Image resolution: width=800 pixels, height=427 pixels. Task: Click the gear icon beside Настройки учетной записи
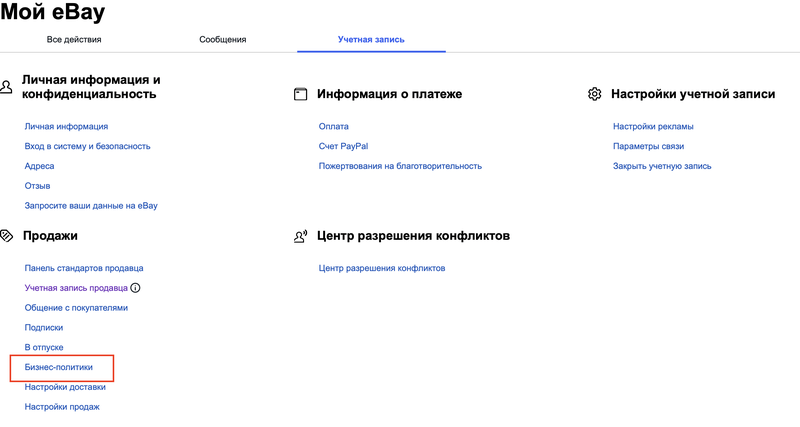tap(594, 94)
